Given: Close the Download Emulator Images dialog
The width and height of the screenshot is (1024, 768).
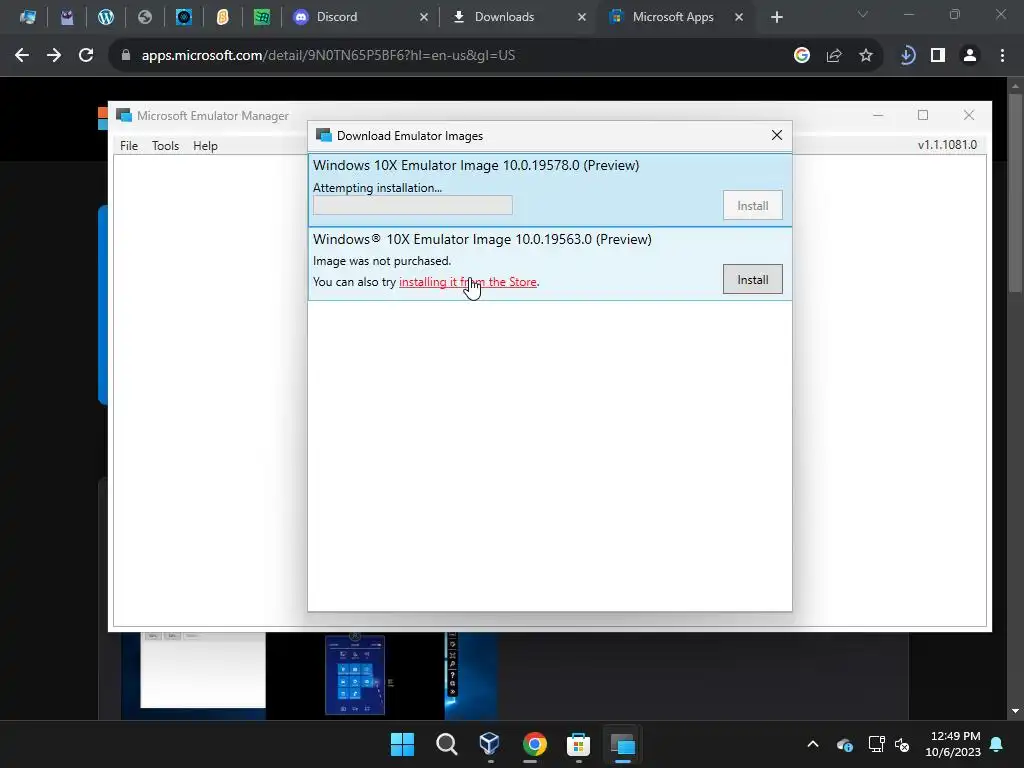Looking at the screenshot, I should coord(776,135).
